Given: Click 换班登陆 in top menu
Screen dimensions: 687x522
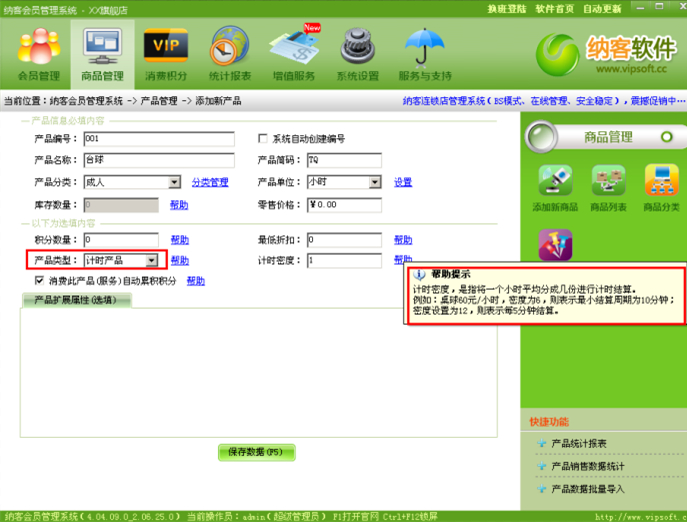Looking at the screenshot, I should pos(508,8).
